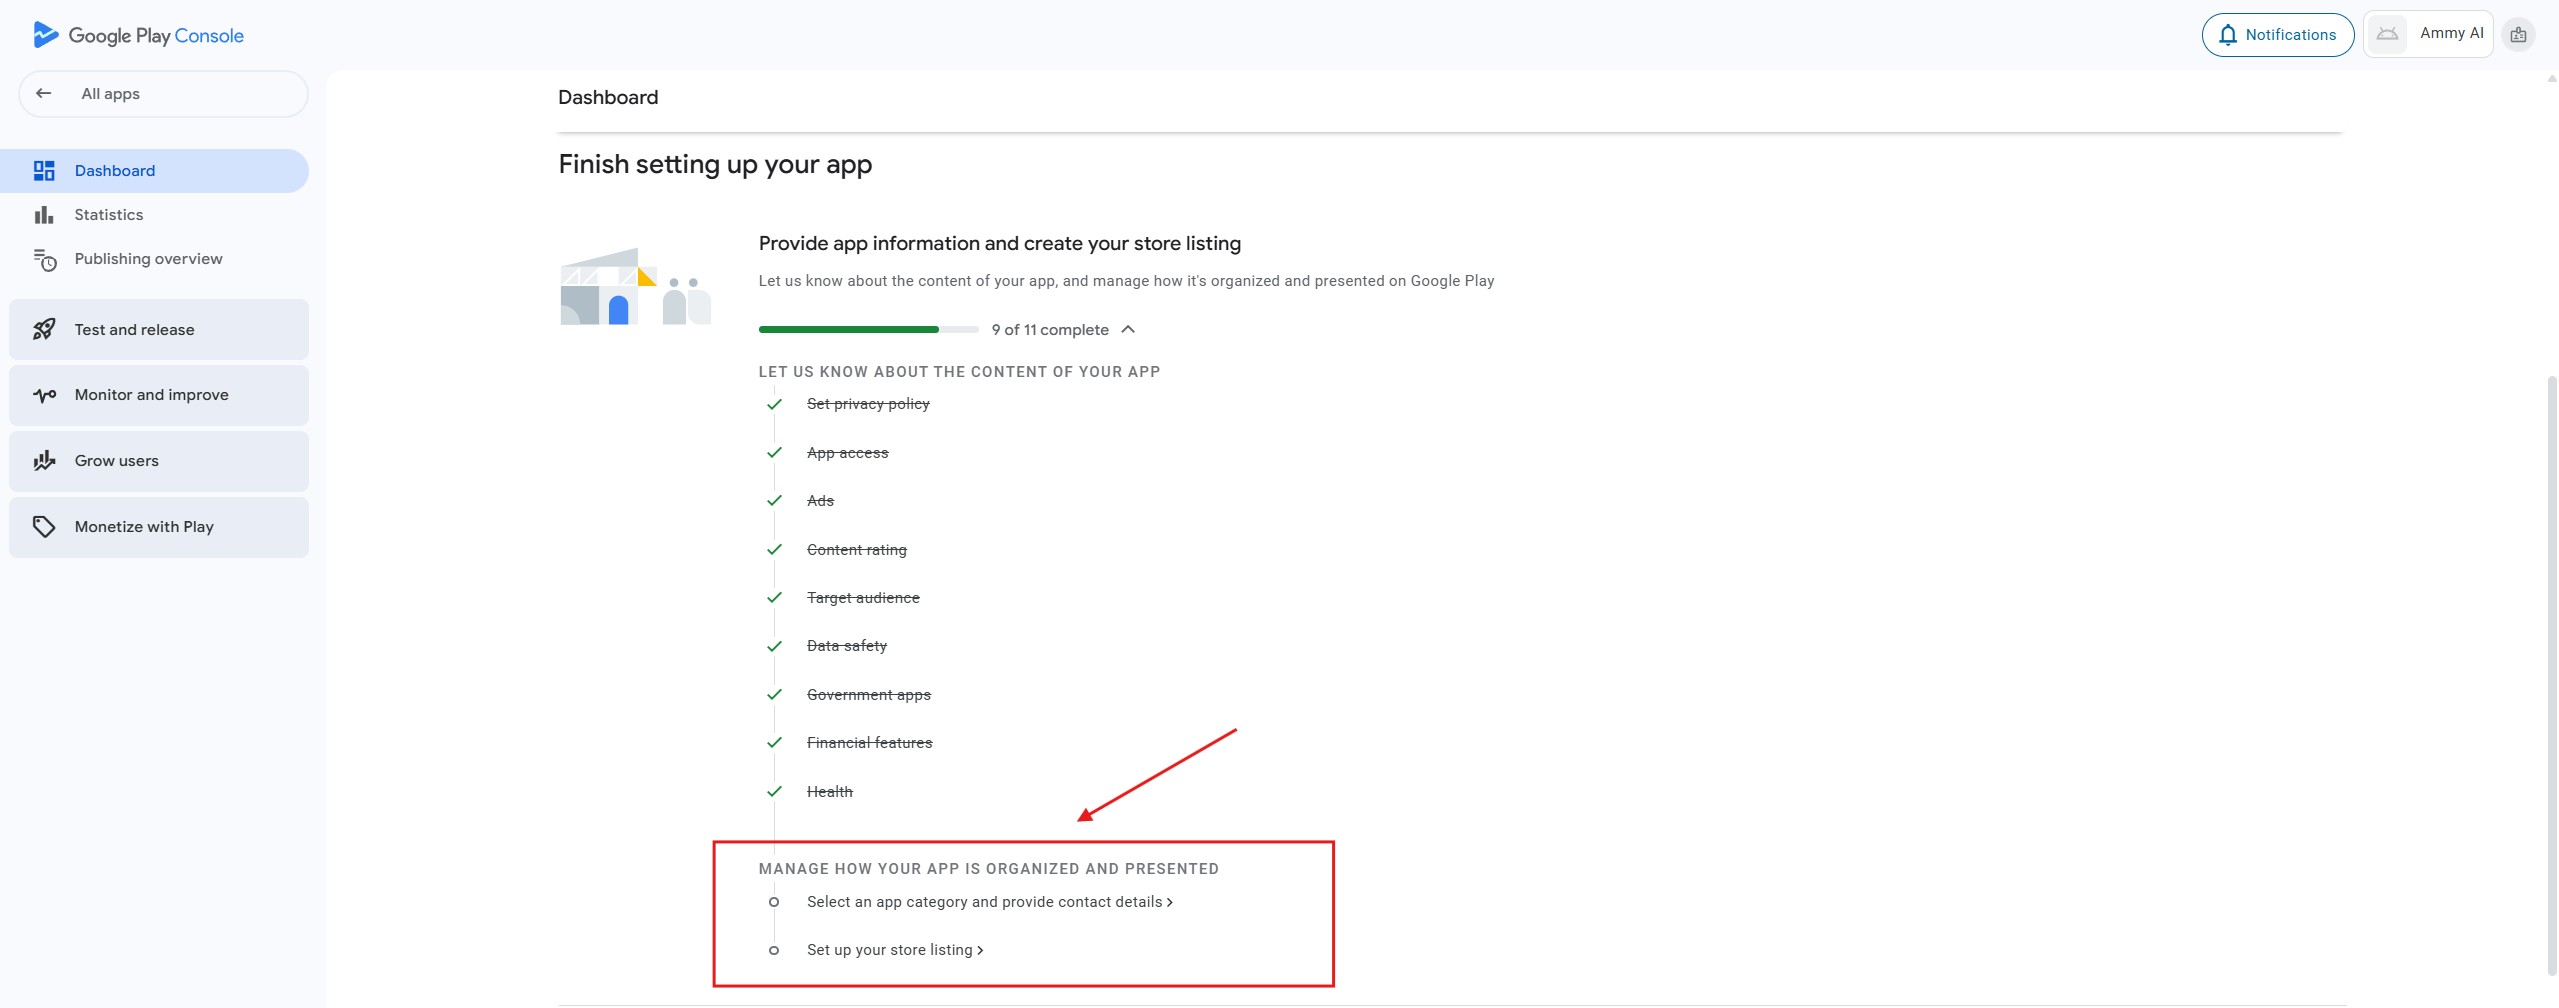Screen dimensions: 2559x1008
Task: Open Publishing overview from the sidebar
Action: tap(148, 259)
